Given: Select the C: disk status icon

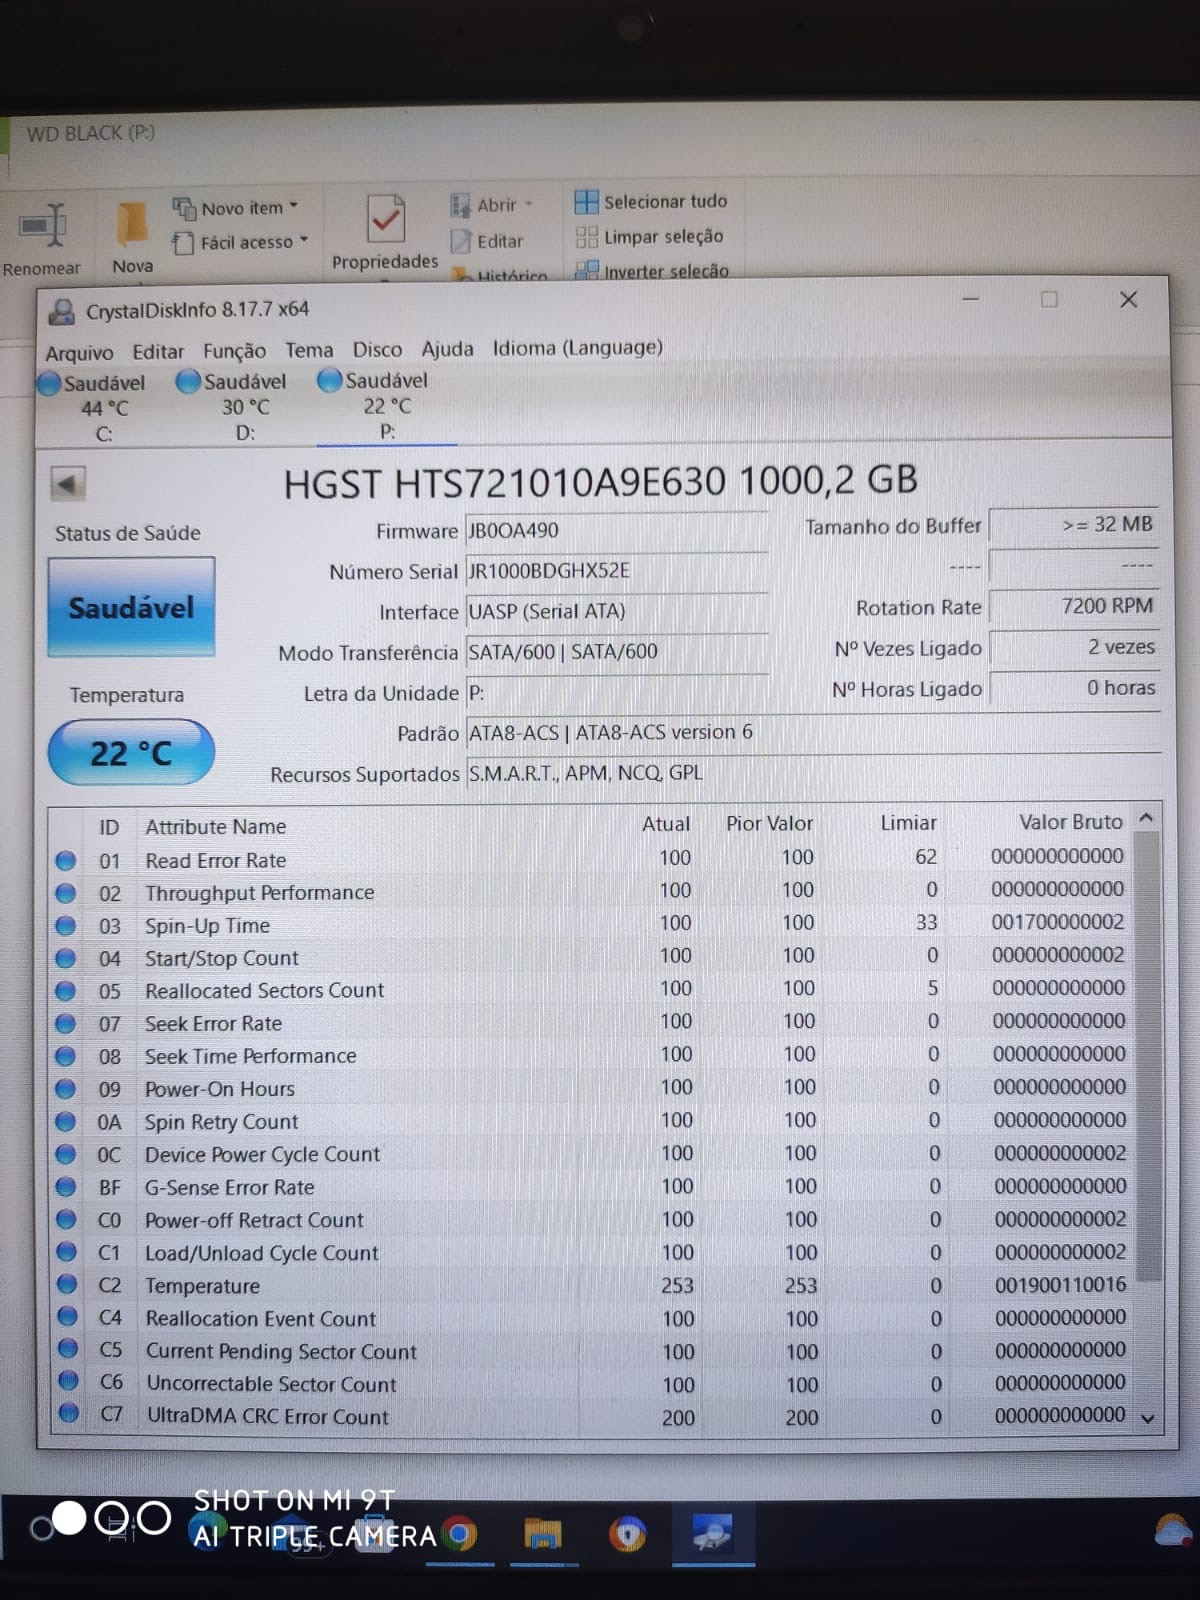Looking at the screenshot, I should tap(48, 383).
